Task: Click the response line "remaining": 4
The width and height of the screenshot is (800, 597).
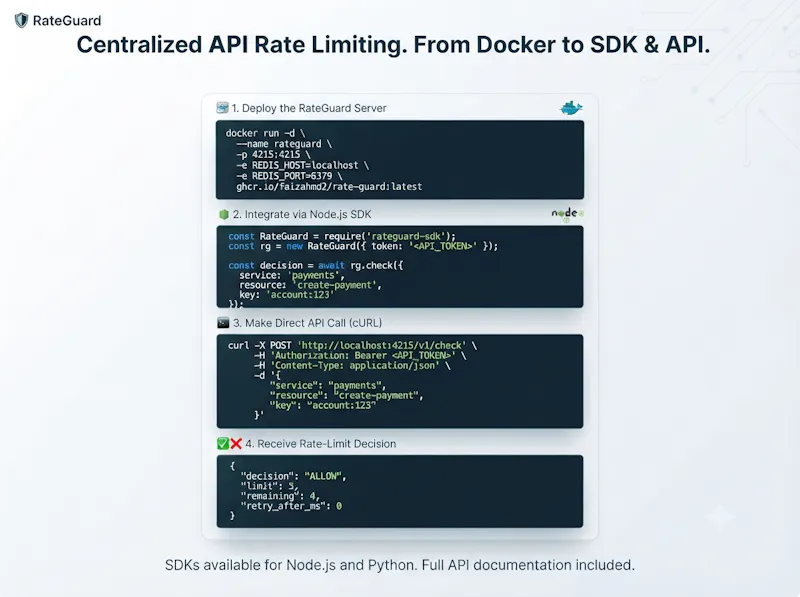Action: pyautogui.click(x=280, y=496)
